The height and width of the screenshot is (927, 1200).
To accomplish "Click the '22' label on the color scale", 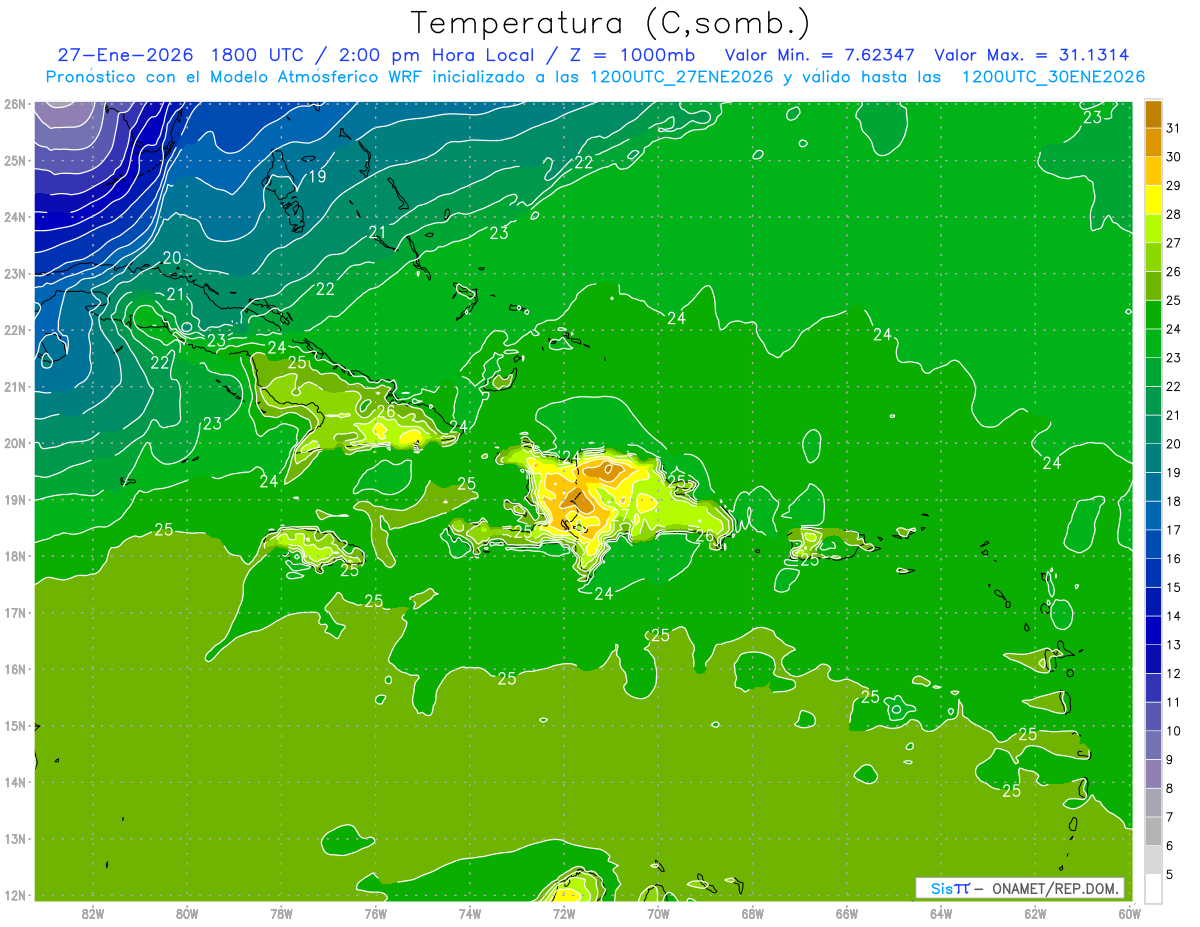I will [x=1173, y=387].
